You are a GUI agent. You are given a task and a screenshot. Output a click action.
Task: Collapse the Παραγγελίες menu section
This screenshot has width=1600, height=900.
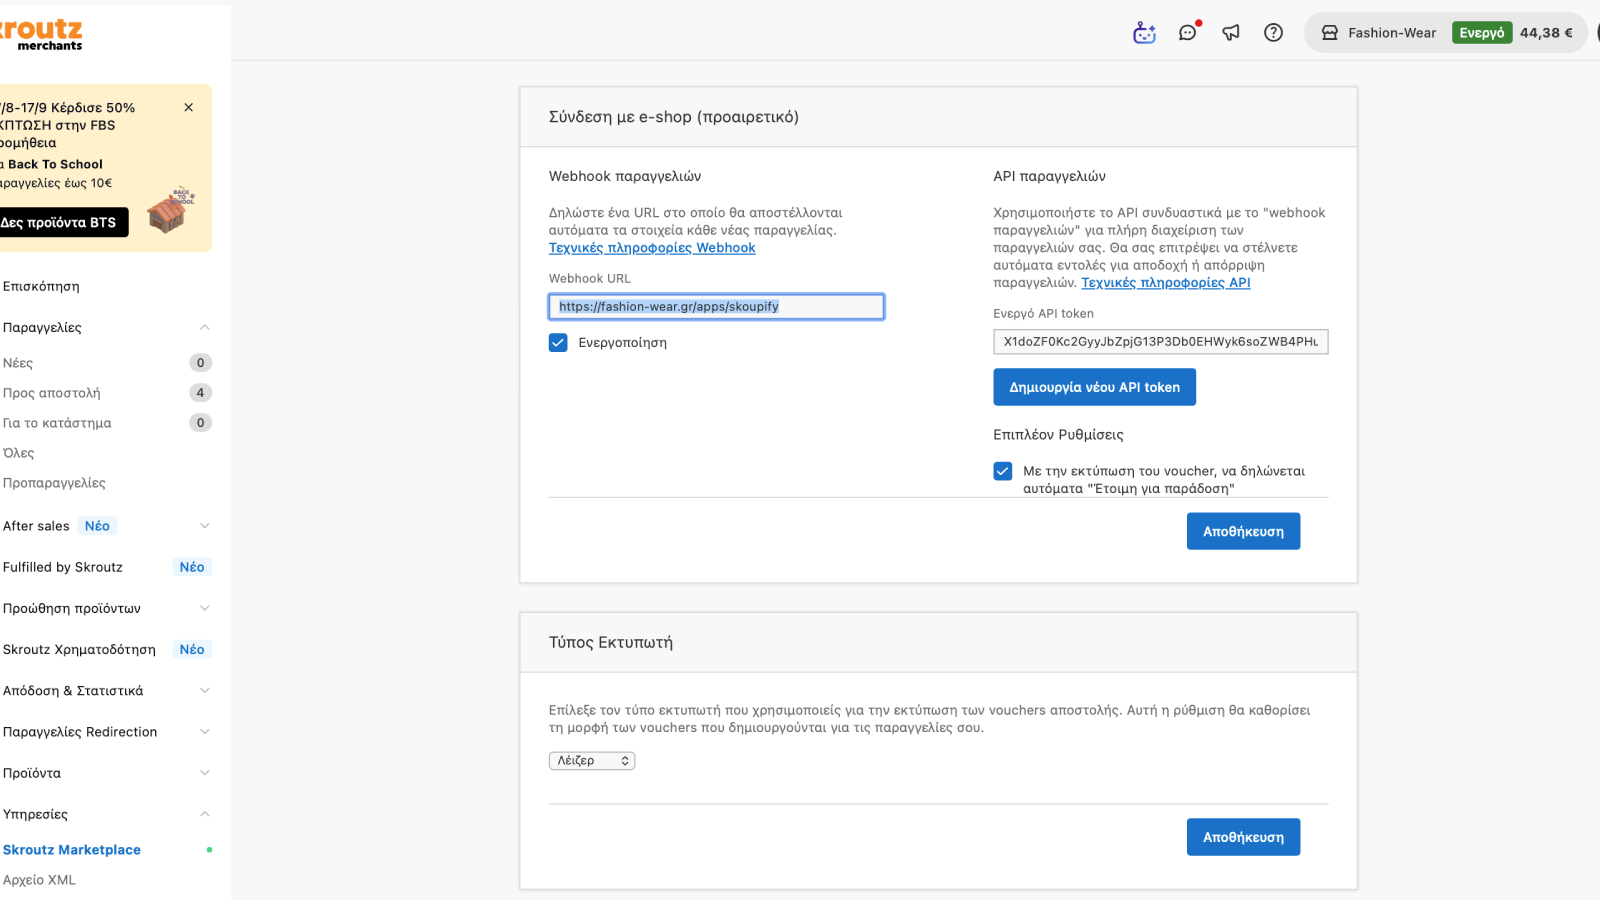click(205, 327)
